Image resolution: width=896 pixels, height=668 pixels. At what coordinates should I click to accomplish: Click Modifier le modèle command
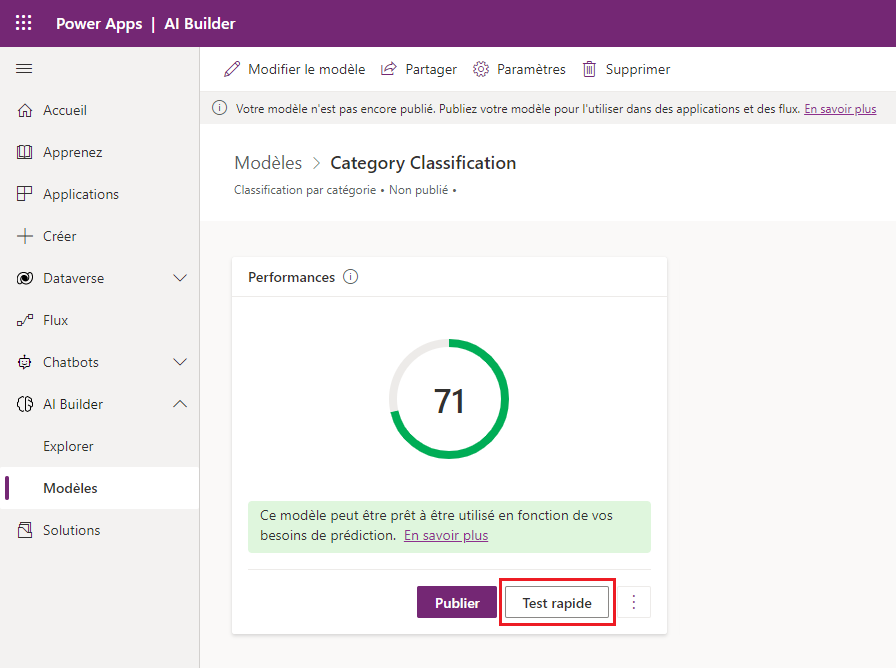294,69
